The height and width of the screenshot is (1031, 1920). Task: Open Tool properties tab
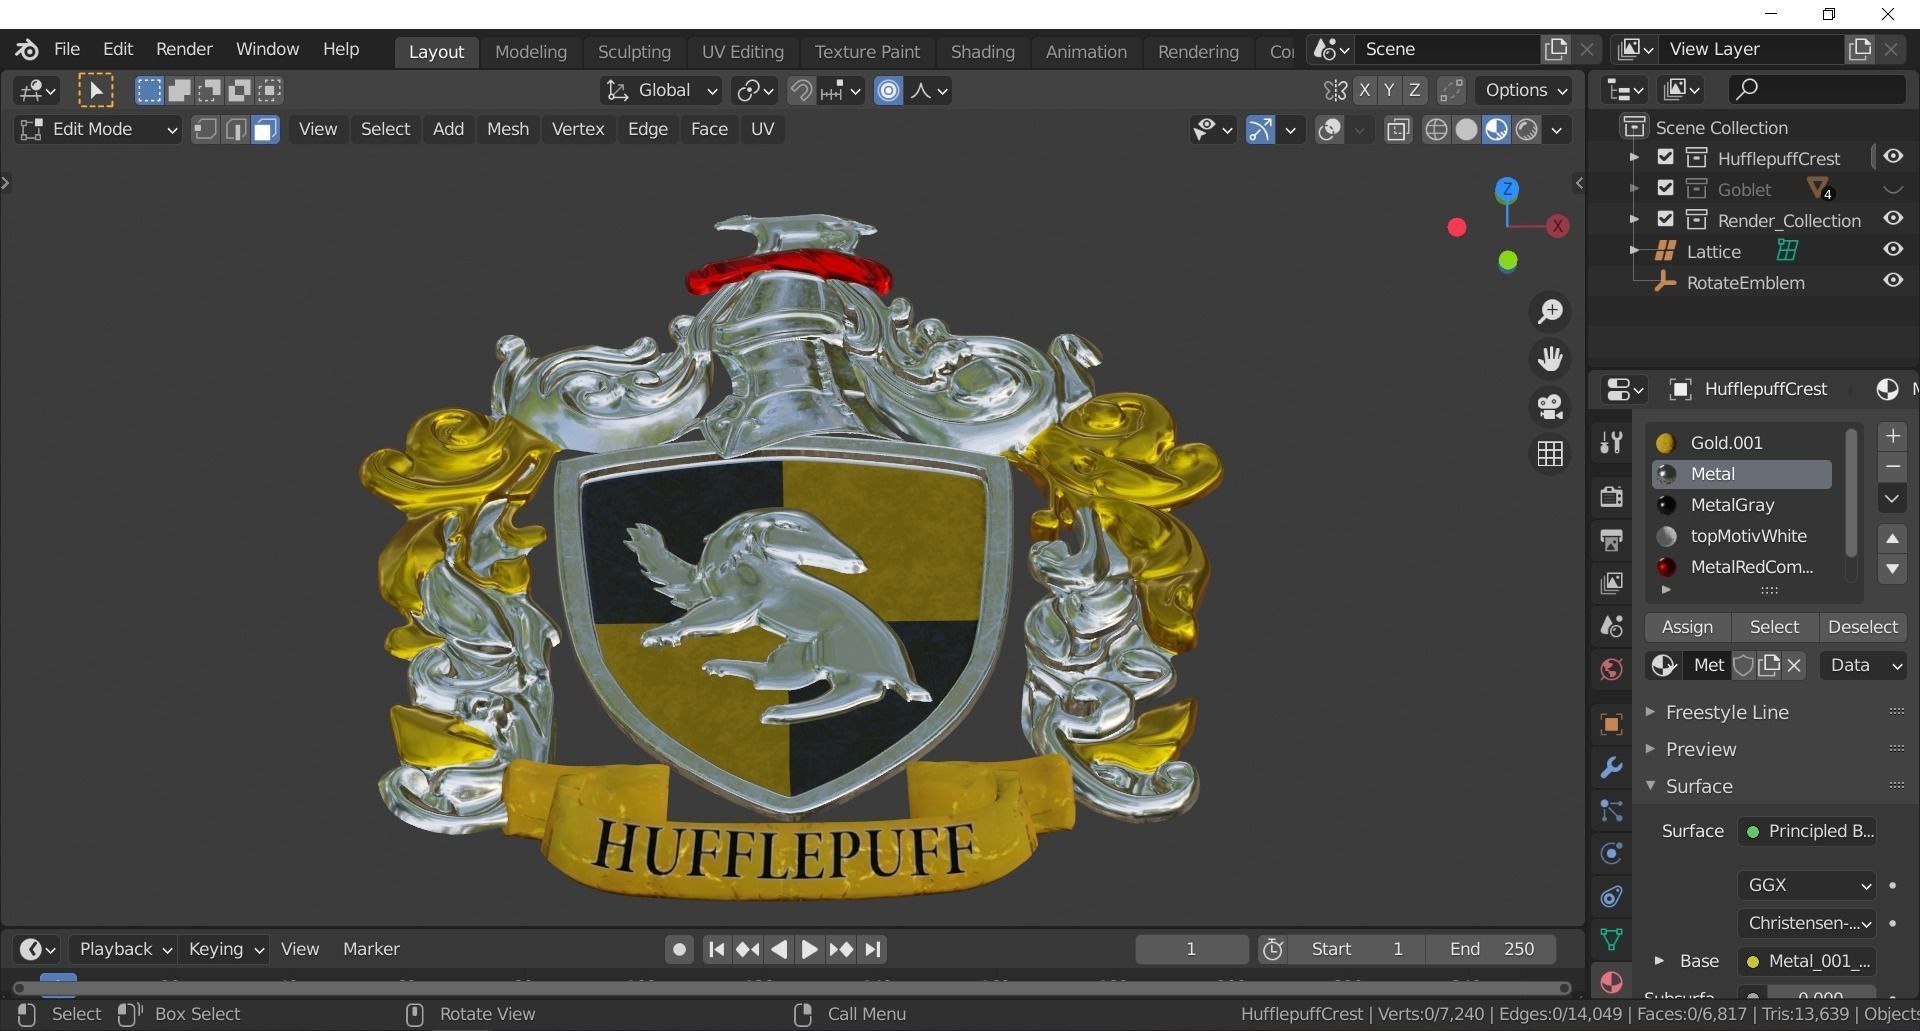click(x=1611, y=442)
